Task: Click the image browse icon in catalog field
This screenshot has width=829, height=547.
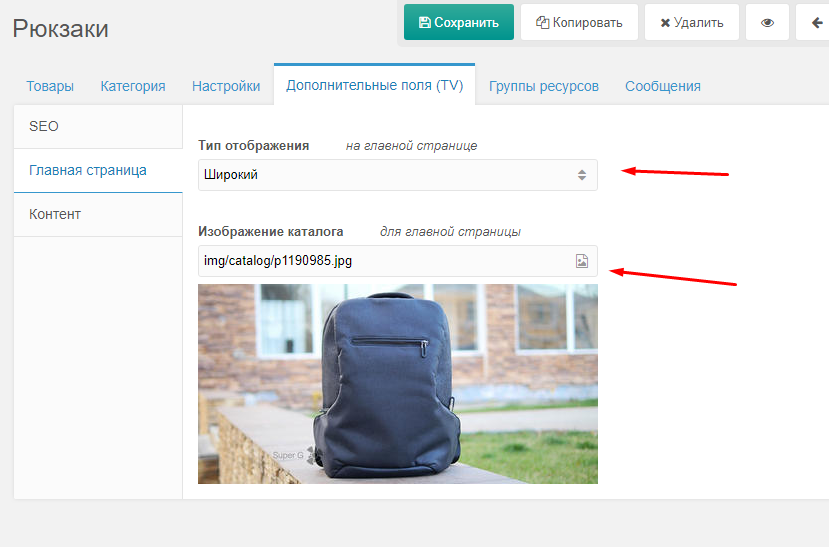Action: pos(582,261)
